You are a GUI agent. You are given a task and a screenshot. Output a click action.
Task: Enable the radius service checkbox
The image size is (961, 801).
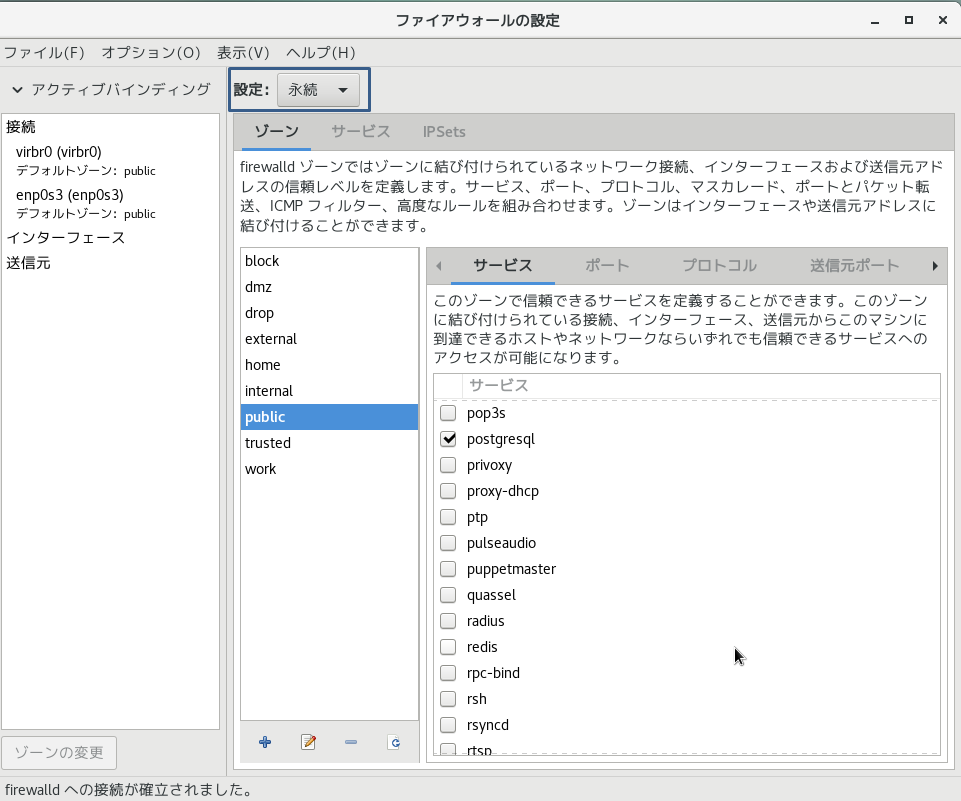click(x=448, y=621)
